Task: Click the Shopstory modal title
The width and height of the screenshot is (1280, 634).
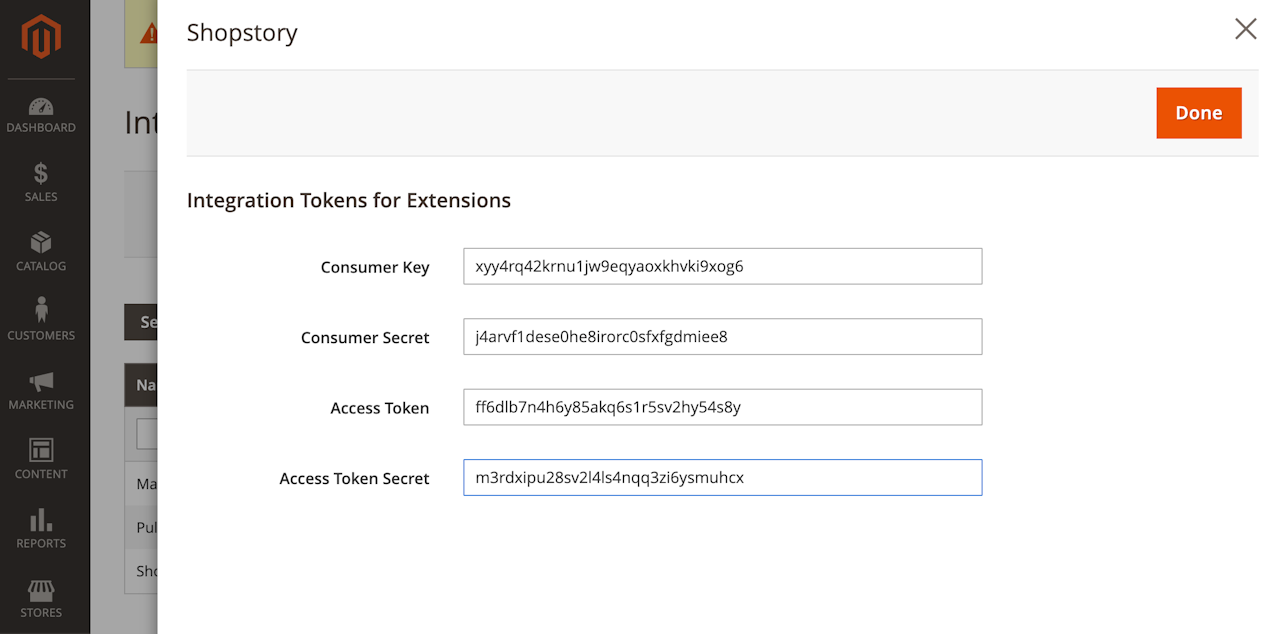Action: (242, 33)
